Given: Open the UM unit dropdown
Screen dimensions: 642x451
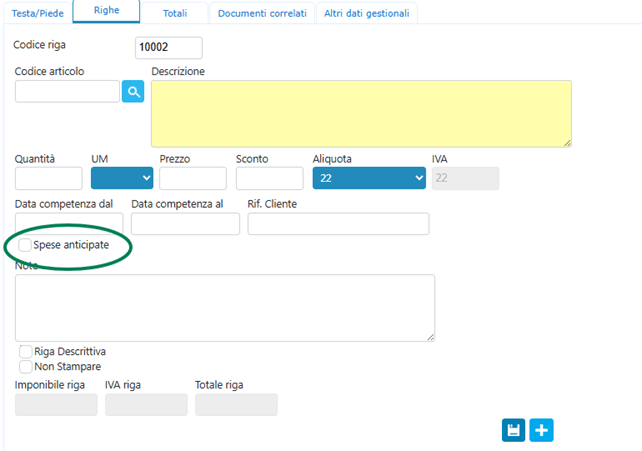Looking at the screenshot, I should [121, 178].
